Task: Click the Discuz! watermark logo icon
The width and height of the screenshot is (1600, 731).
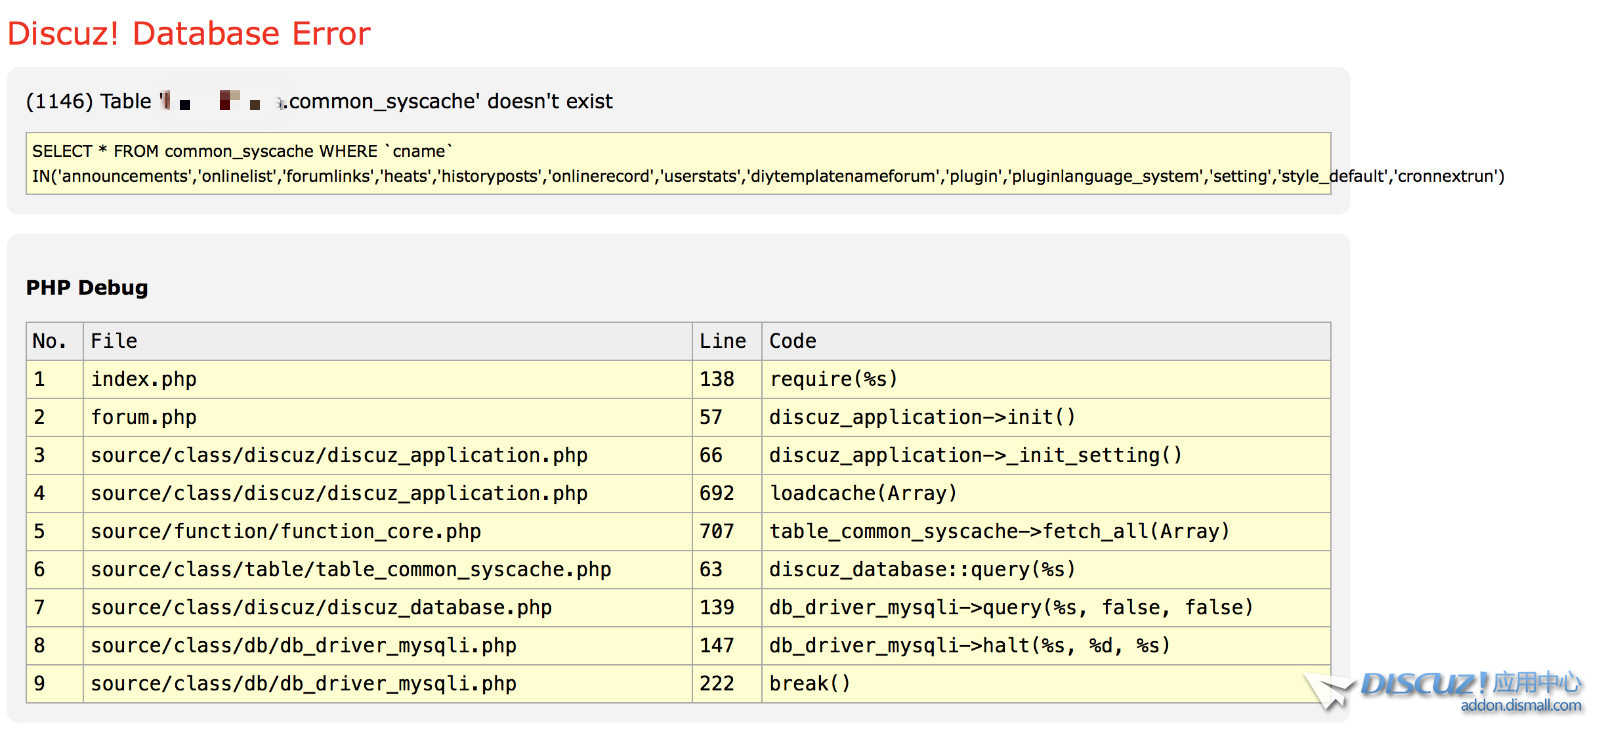Action: coord(1442,688)
